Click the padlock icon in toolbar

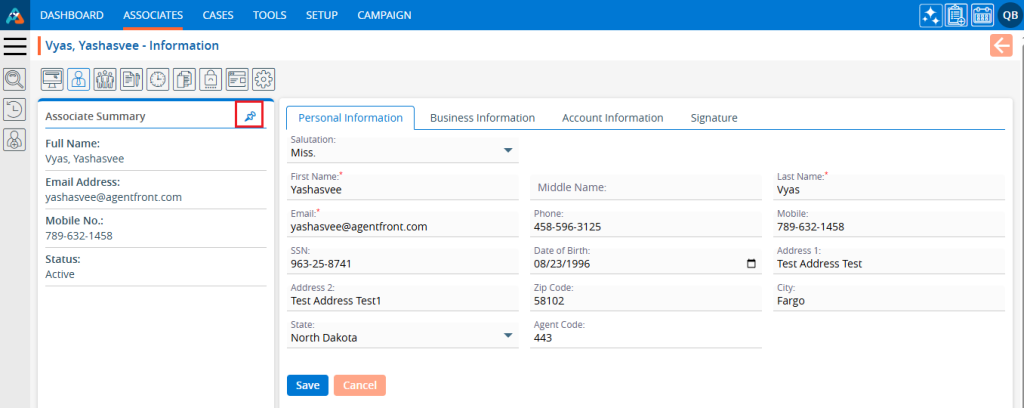pyautogui.click(x=211, y=79)
